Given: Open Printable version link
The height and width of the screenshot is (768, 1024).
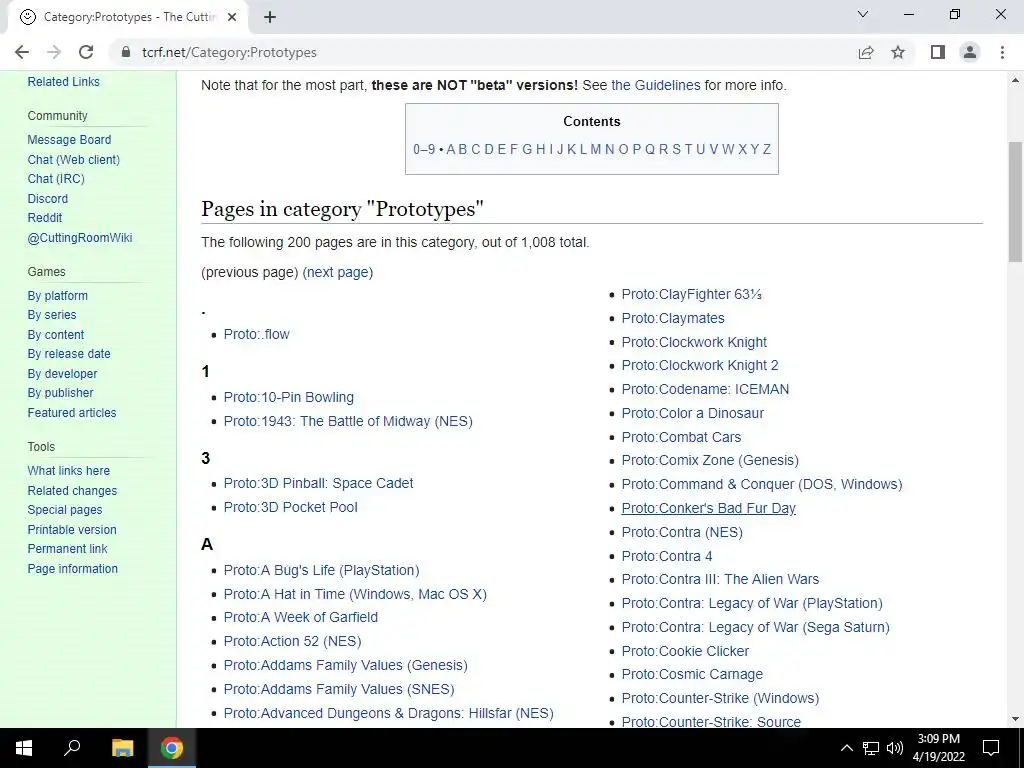Looking at the screenshot, I should tap(72, 530).
